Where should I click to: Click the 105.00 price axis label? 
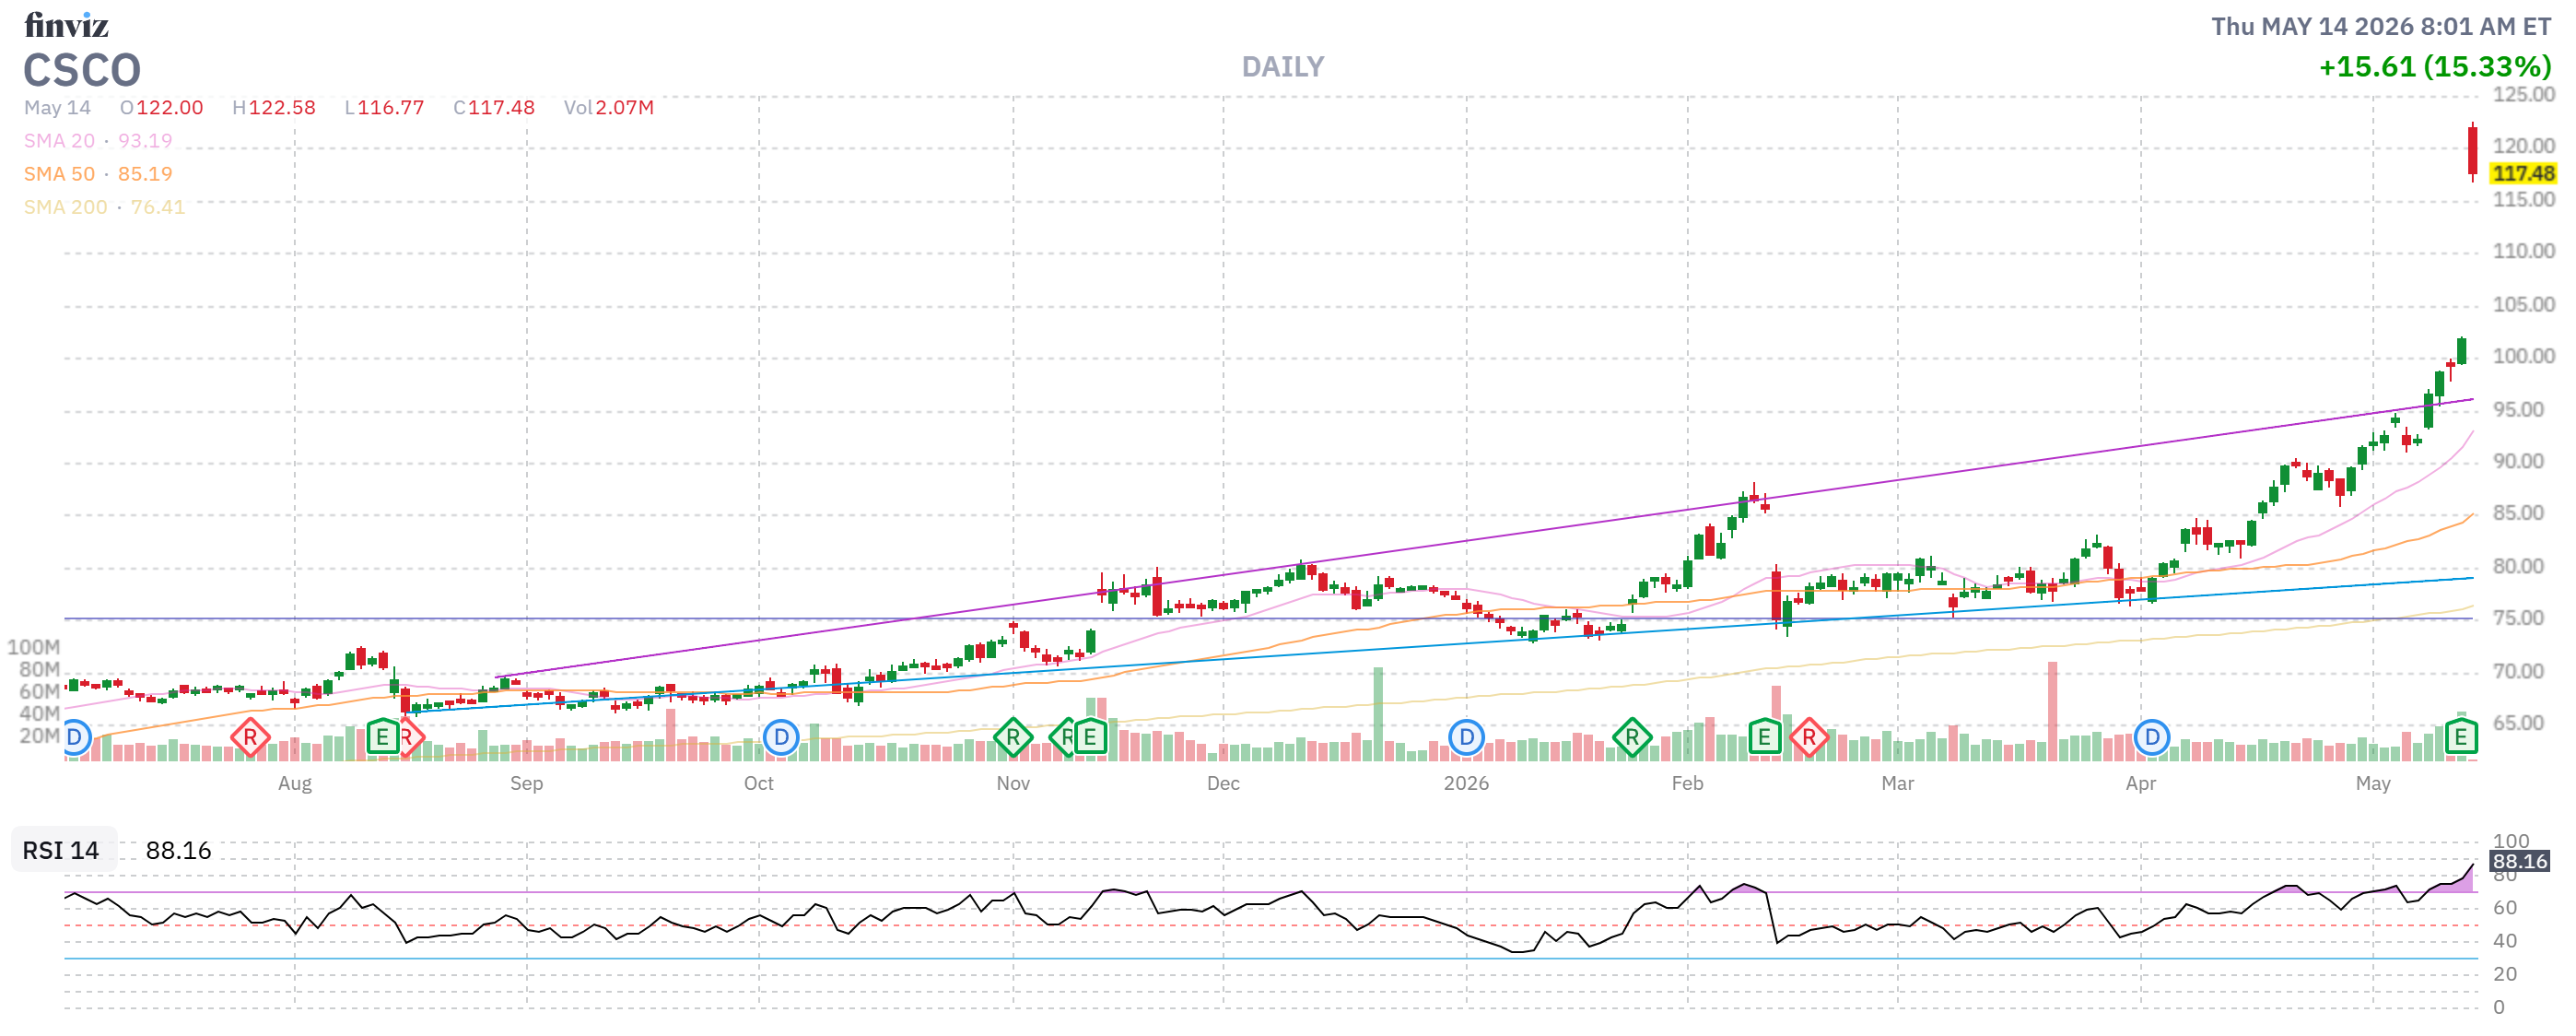click(x=2523, y=304)
